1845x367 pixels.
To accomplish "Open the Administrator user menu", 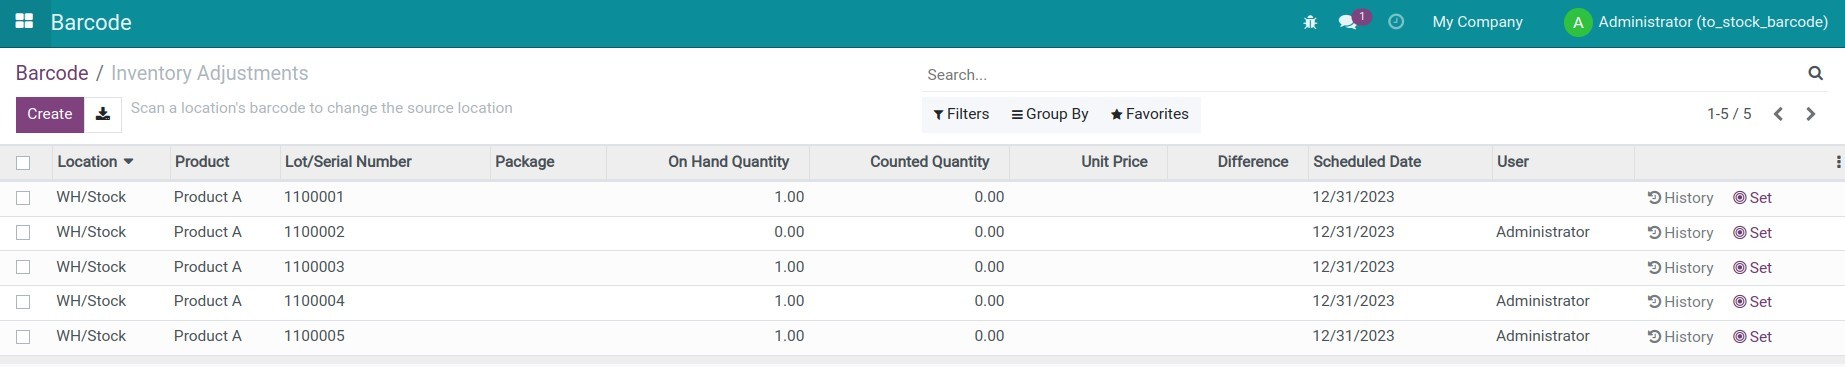I will 1696,22.
